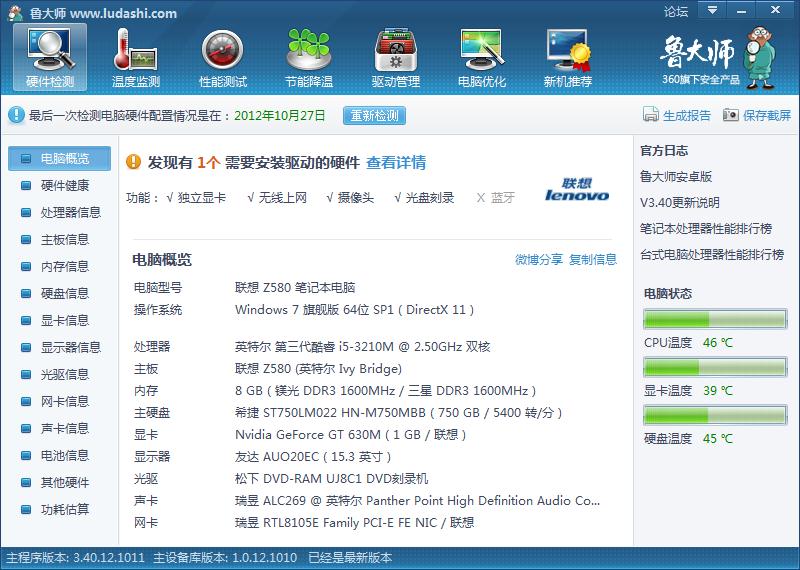Click the 希捷 ST750LM022 hard disk value
800x570 pixels.
398,413
